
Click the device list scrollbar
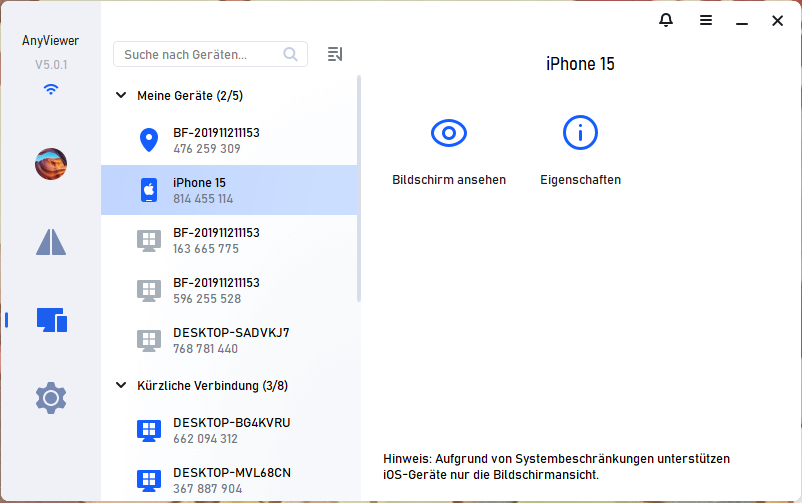[358, 200]
